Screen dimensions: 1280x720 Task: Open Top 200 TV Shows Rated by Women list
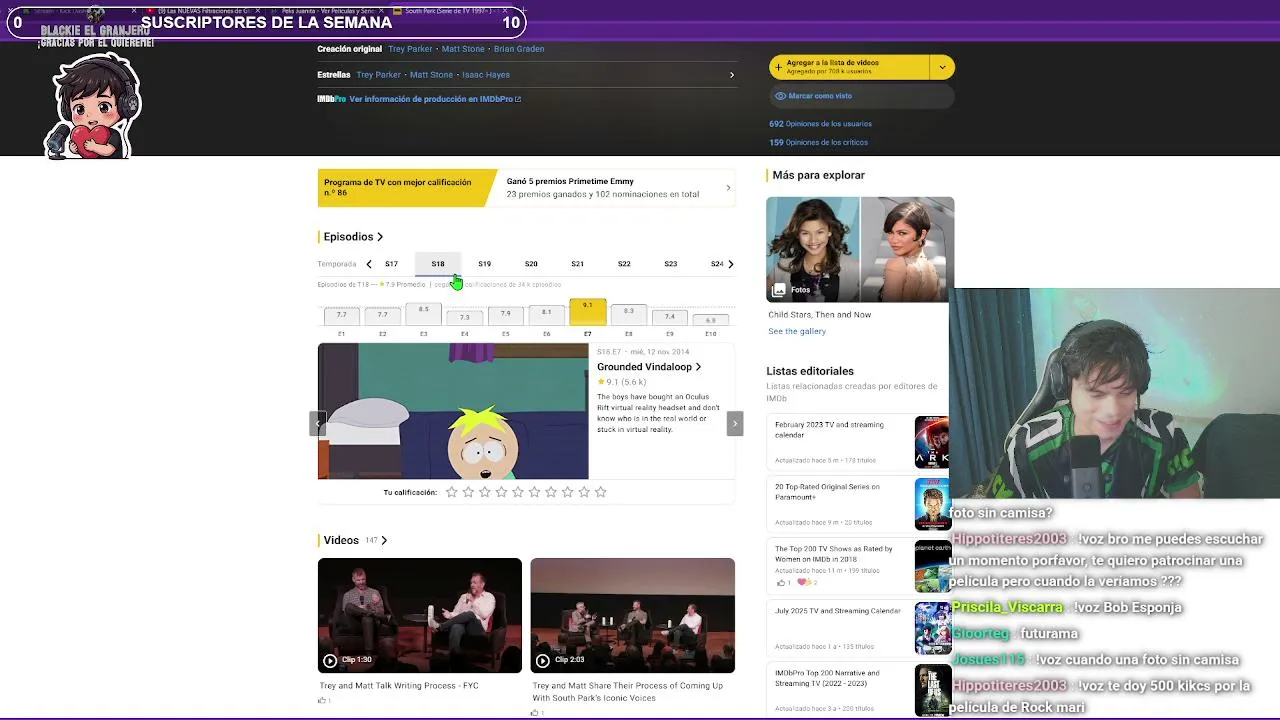point(834,554)
